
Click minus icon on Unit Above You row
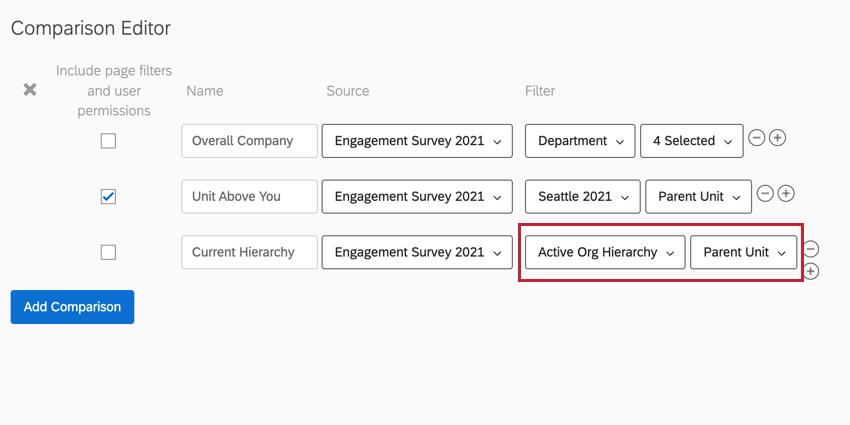[765, 193]
